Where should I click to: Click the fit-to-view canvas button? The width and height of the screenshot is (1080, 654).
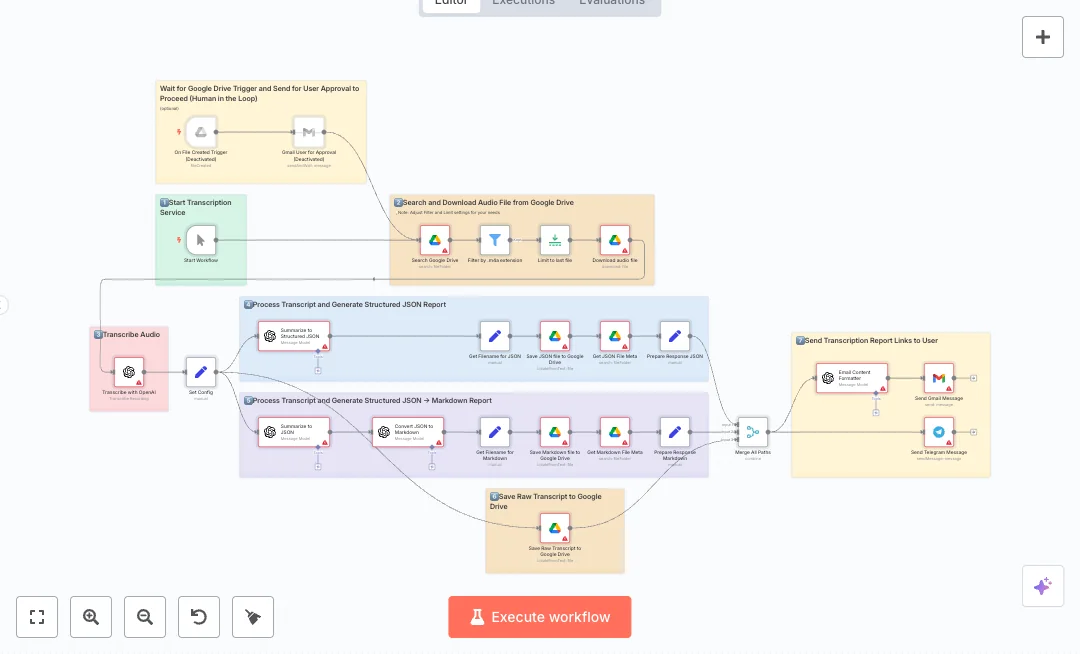click(x=37, y=617)
